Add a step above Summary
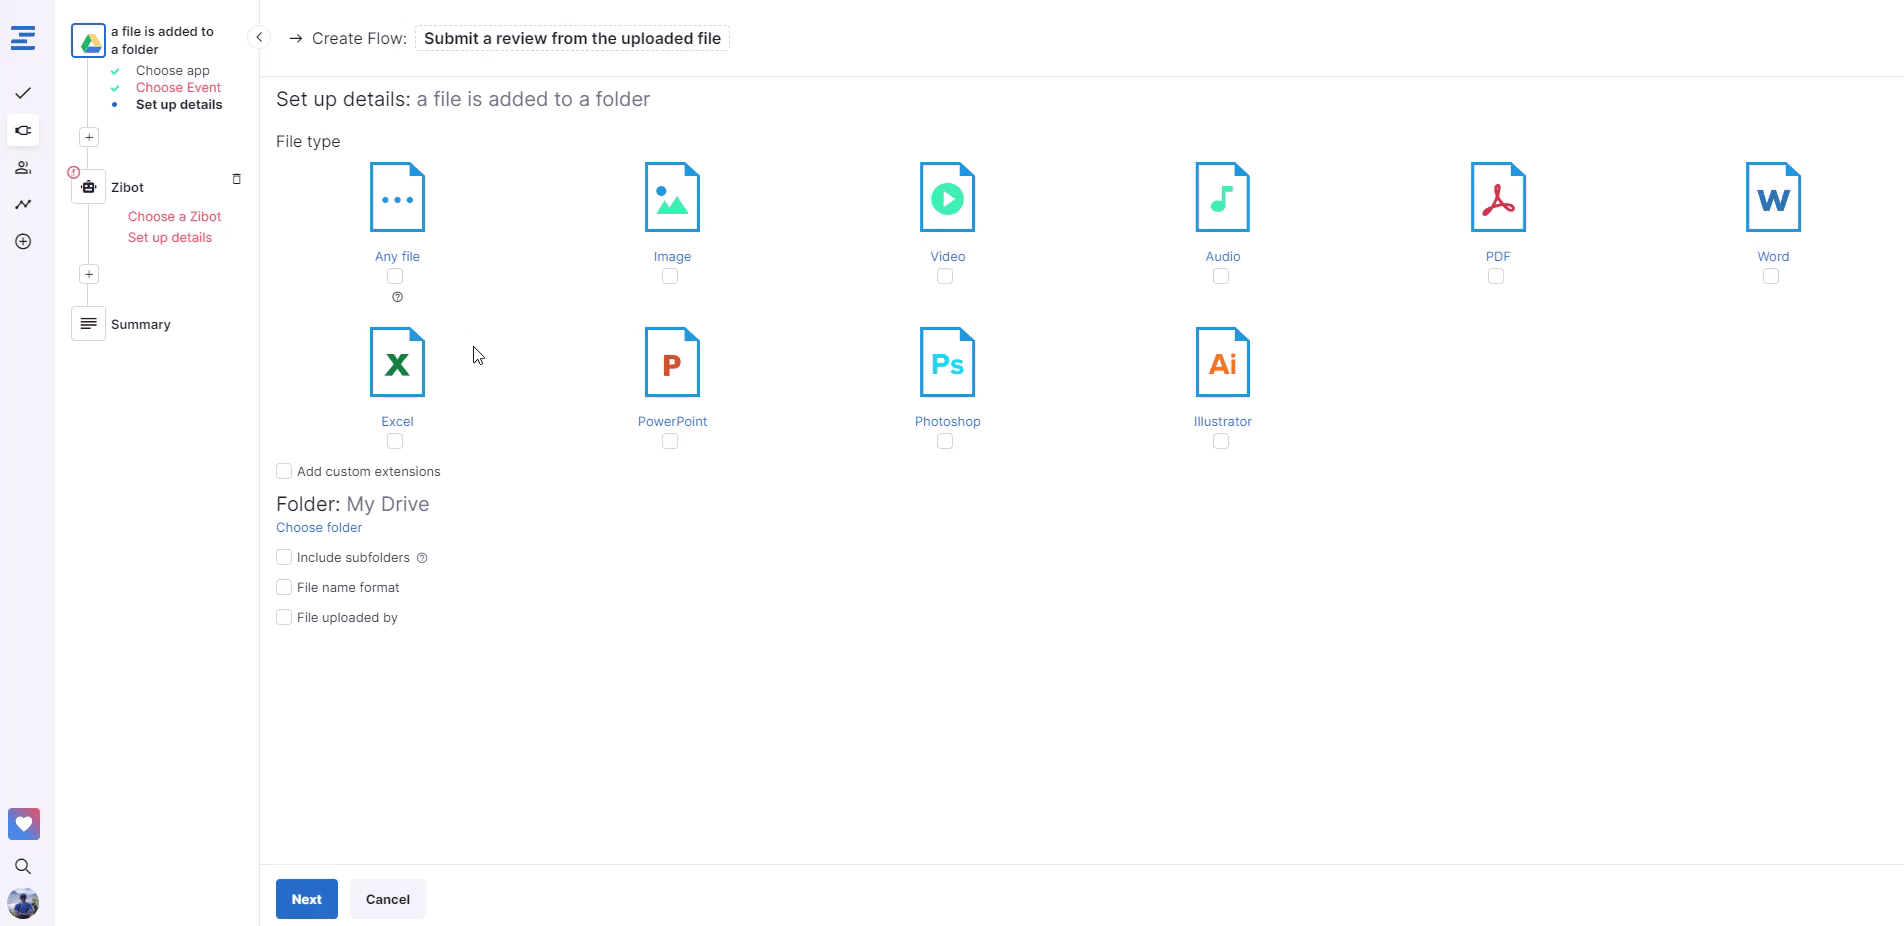 click(89, 274)
